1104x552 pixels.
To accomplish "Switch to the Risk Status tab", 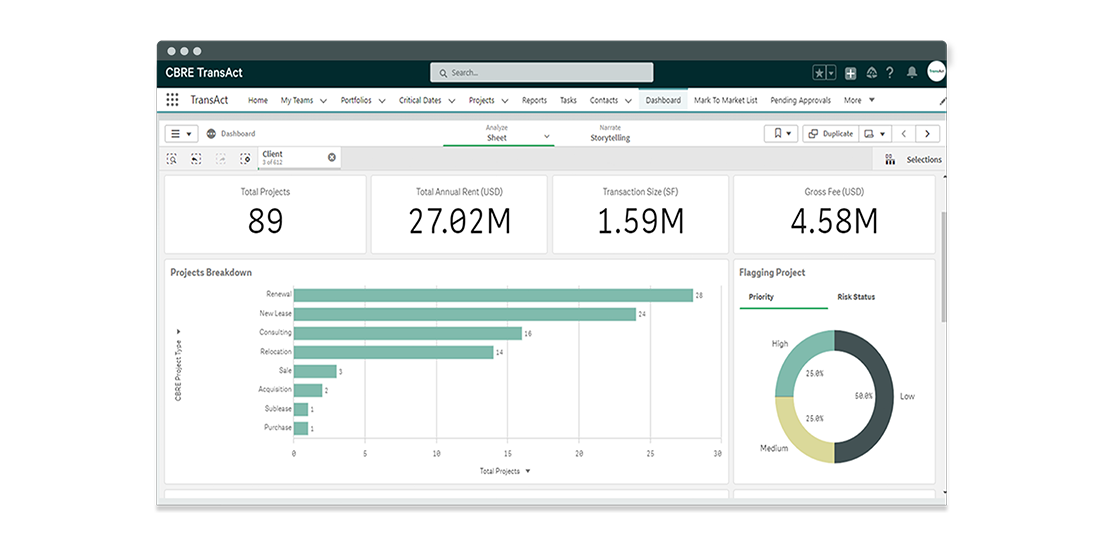I will point(856,297).
